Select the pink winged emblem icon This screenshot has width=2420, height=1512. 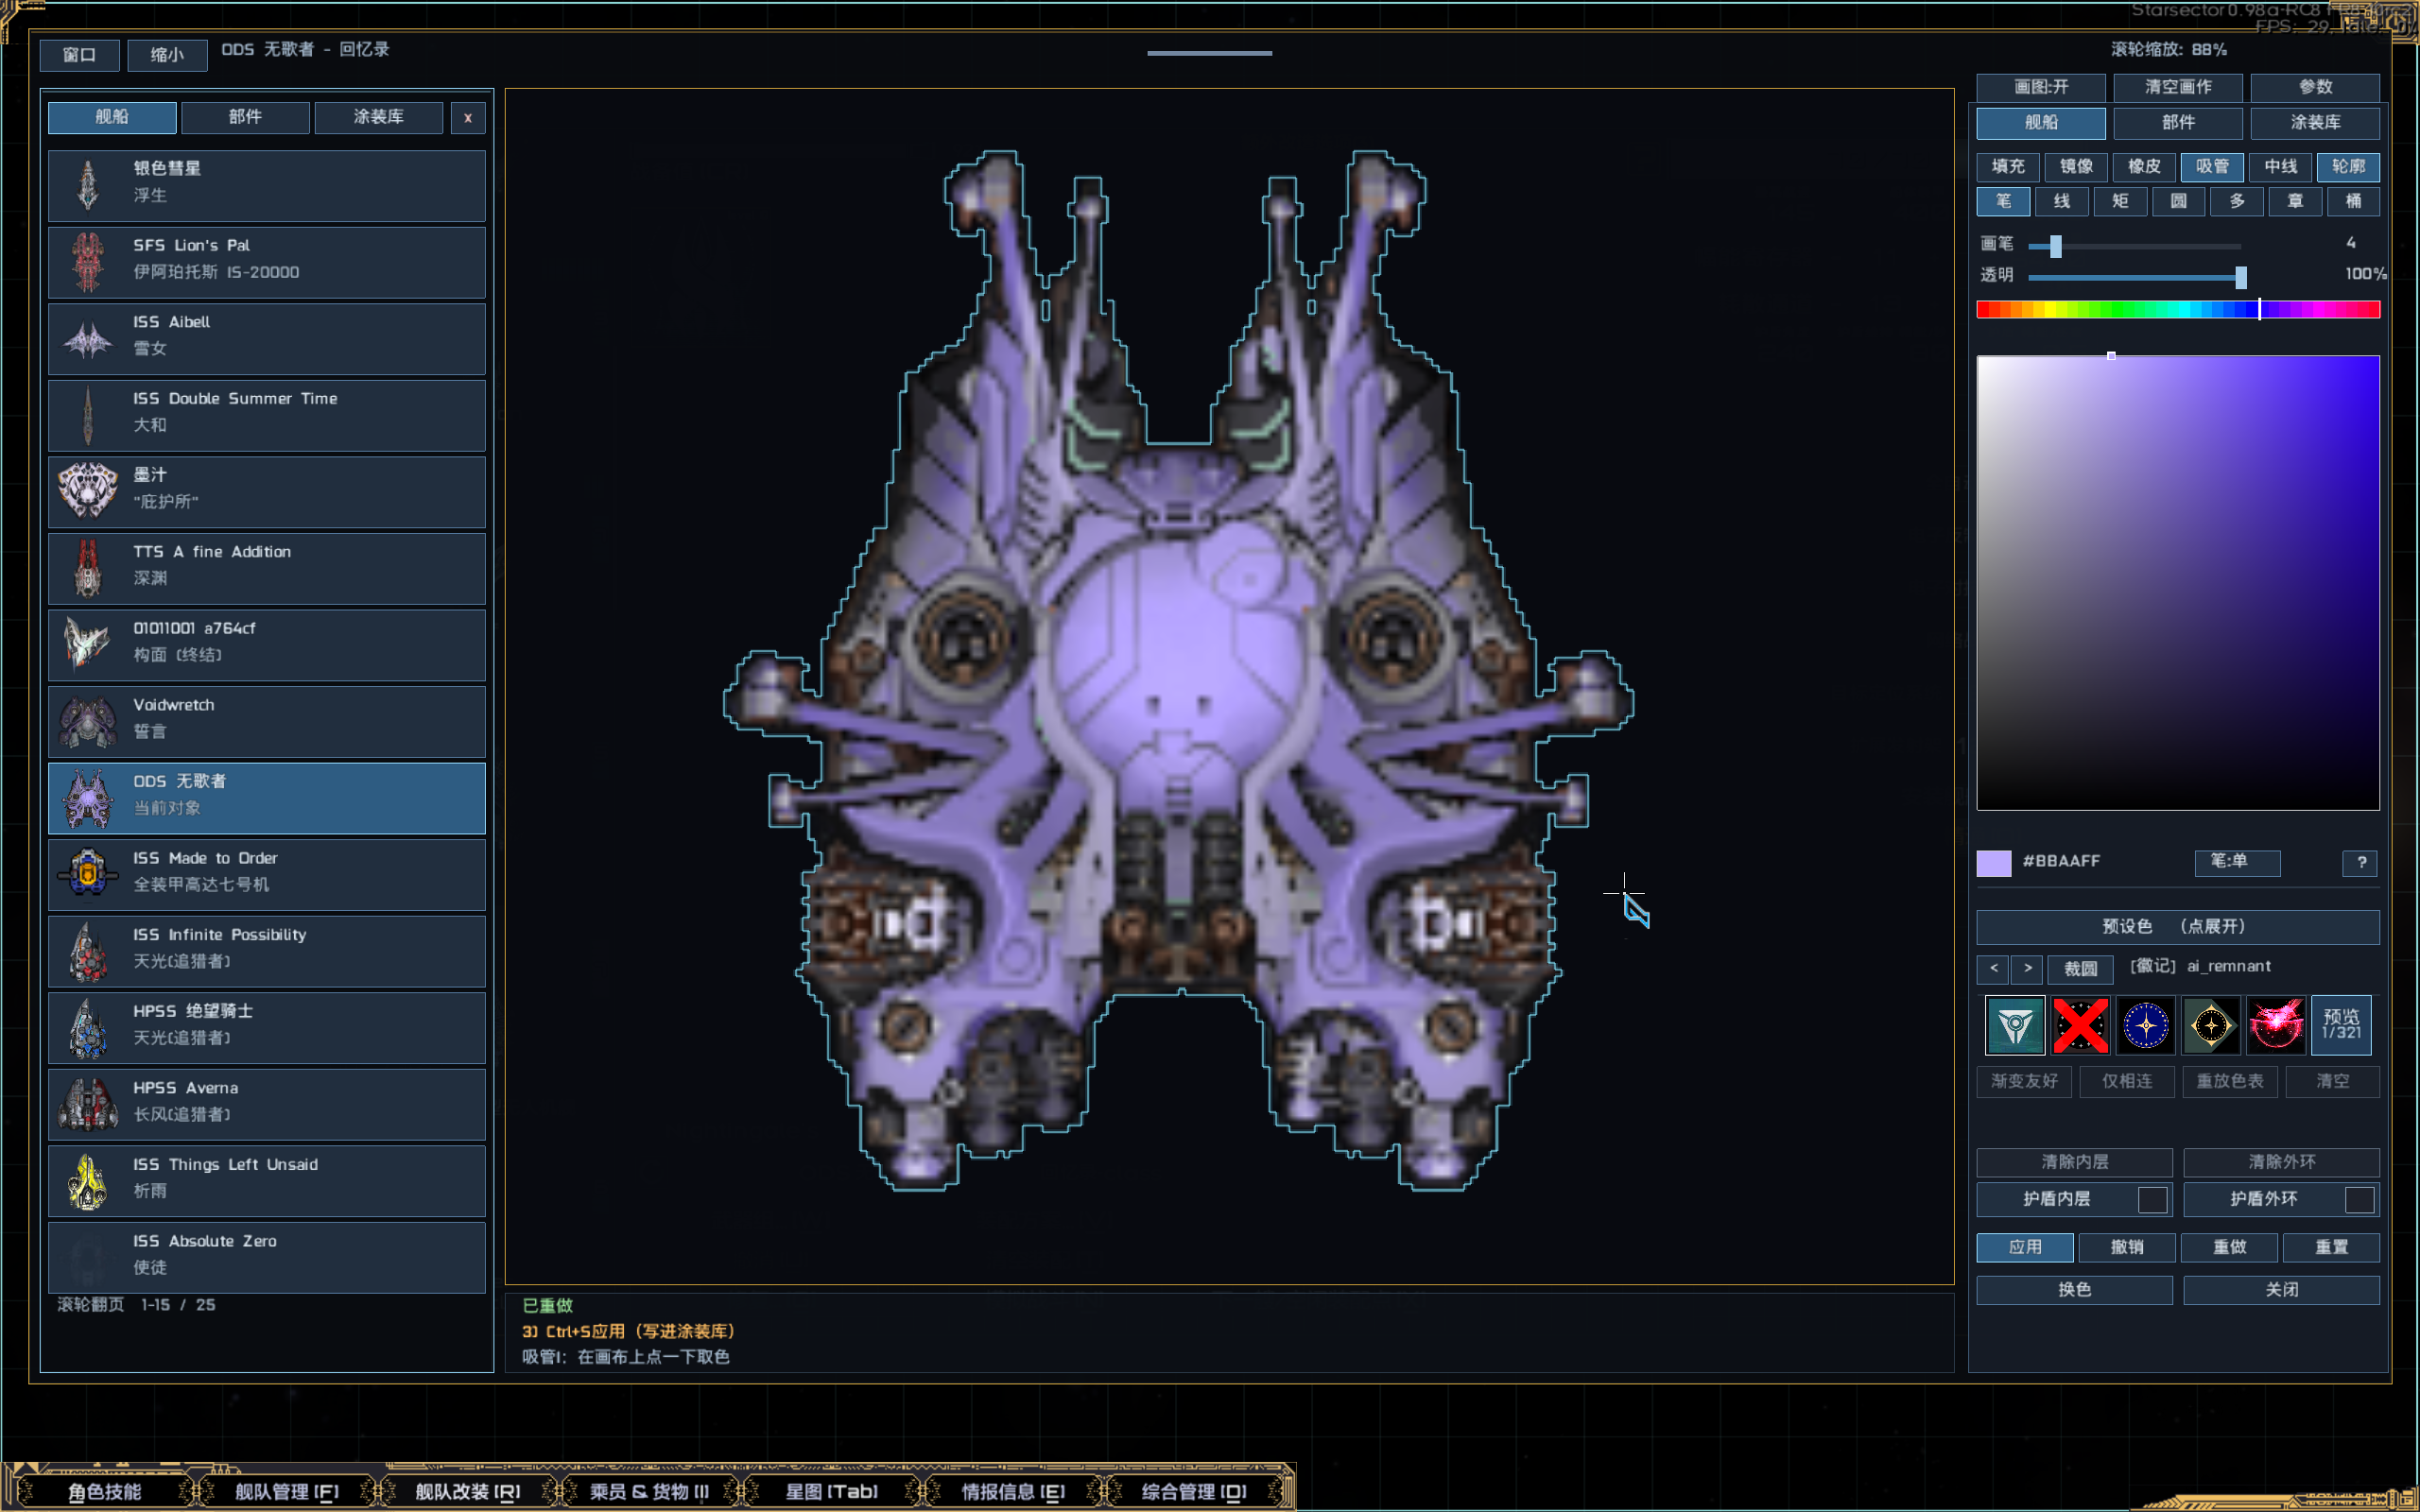(x=2276, y=1025)
